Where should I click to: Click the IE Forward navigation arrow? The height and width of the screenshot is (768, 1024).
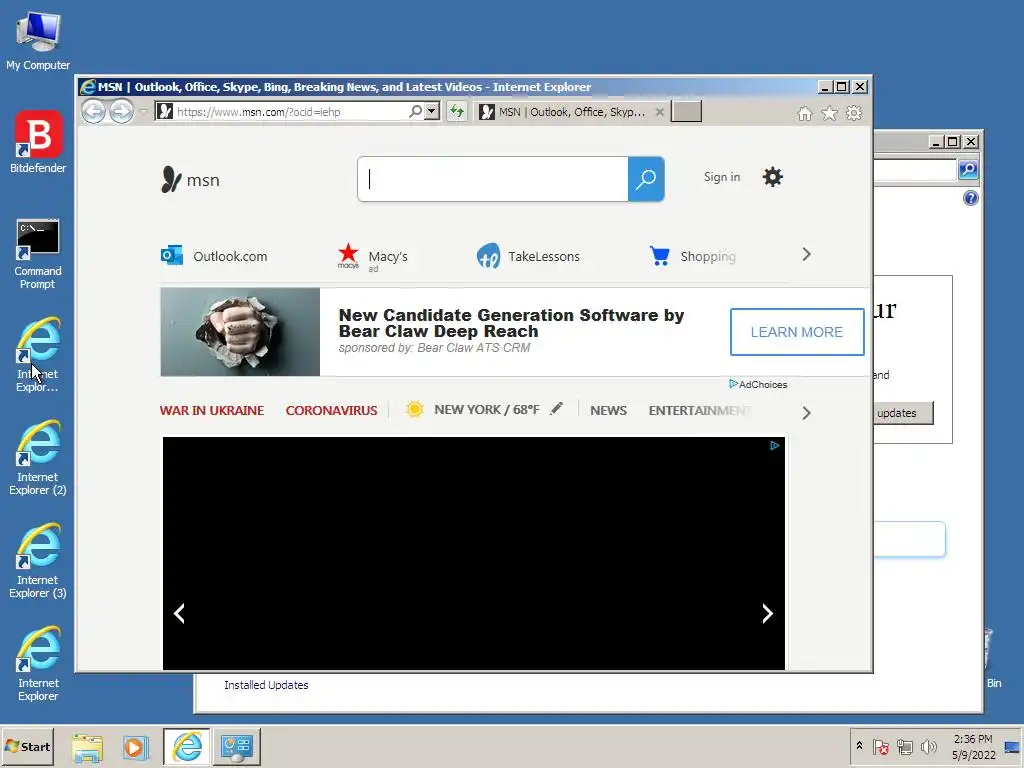click(x=121, y=112)
